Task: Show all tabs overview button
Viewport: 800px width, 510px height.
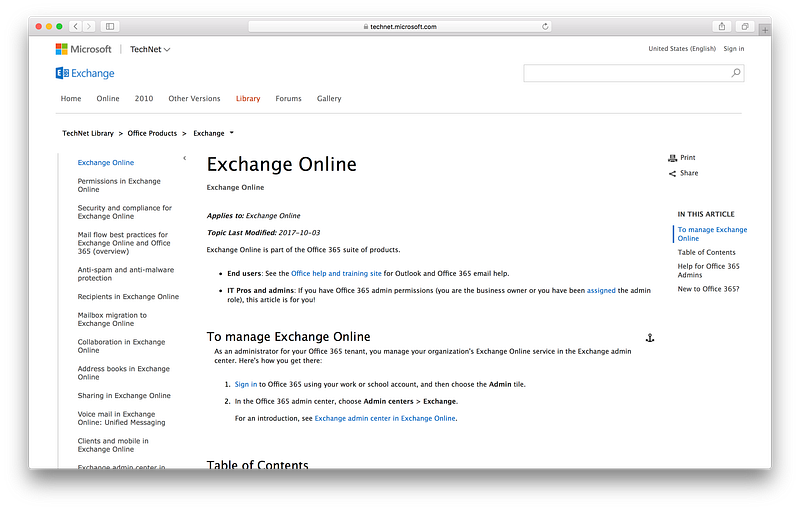Action: (745, 27)
